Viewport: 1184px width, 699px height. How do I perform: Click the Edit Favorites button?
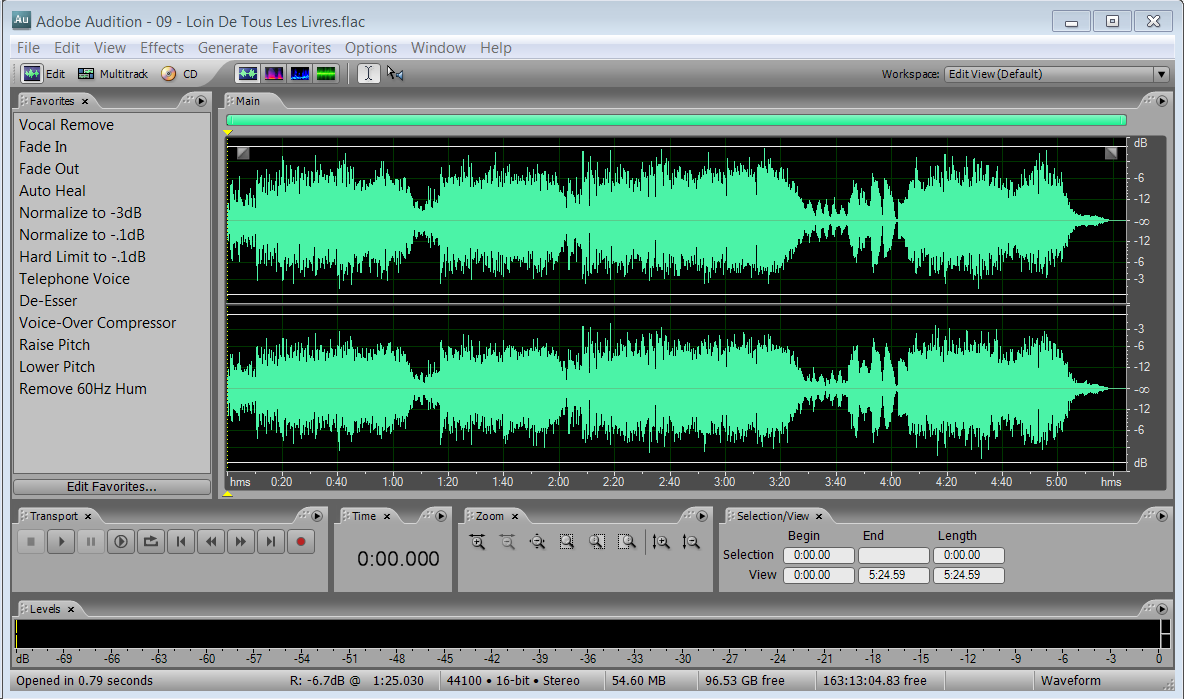[x=112, y=487]
